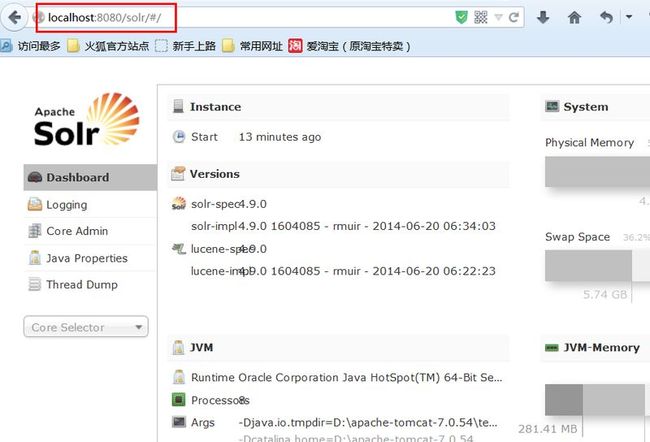Click the Versions section box icon

[x=178, y=173]
